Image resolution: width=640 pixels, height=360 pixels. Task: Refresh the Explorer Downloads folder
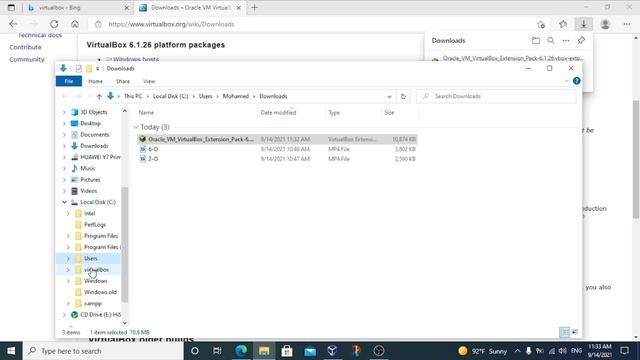pos(403,96)
